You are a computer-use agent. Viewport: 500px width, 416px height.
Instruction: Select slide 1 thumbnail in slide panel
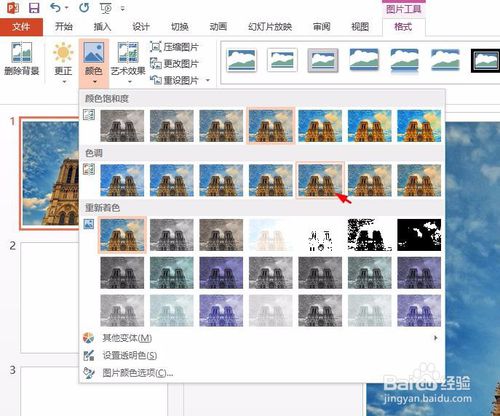(50, 173)
